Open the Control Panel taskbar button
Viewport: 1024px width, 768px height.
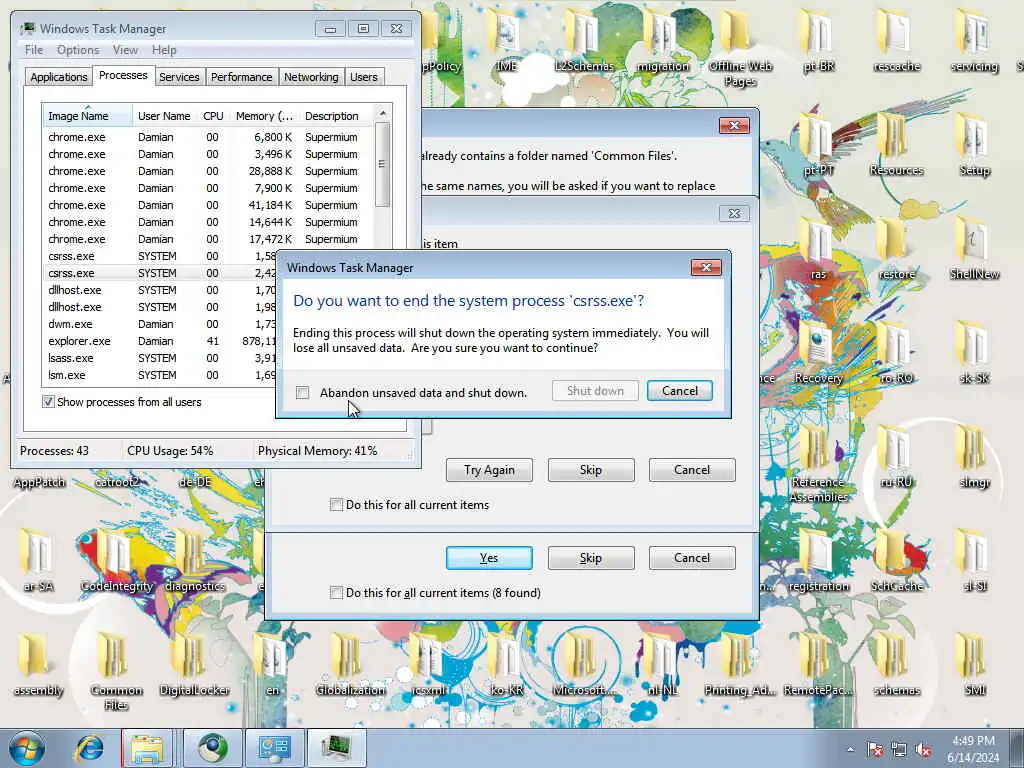click(274, 748)
